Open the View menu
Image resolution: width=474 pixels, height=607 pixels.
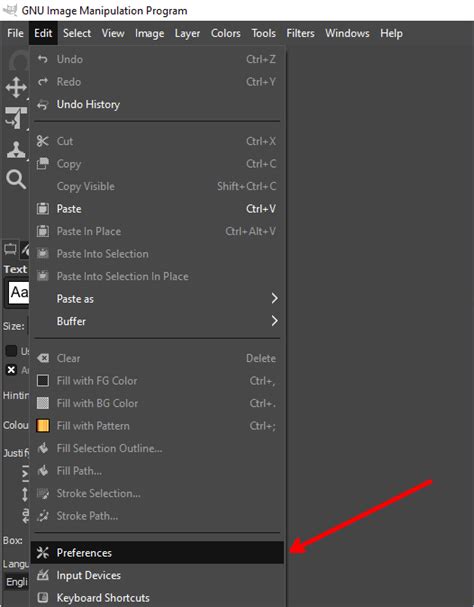pos(113,33)
